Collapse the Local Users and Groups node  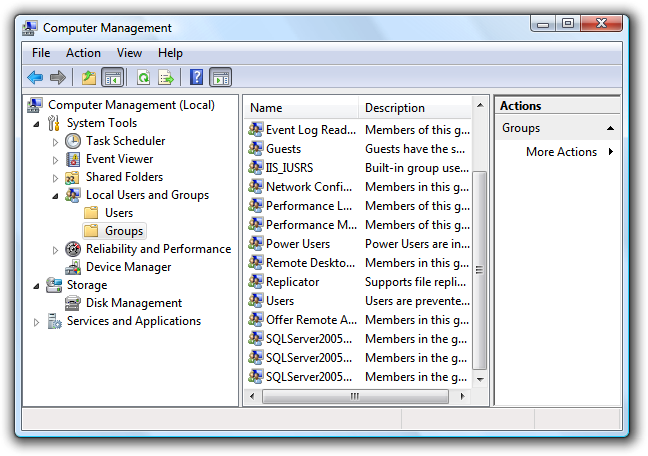coord(55,196)
